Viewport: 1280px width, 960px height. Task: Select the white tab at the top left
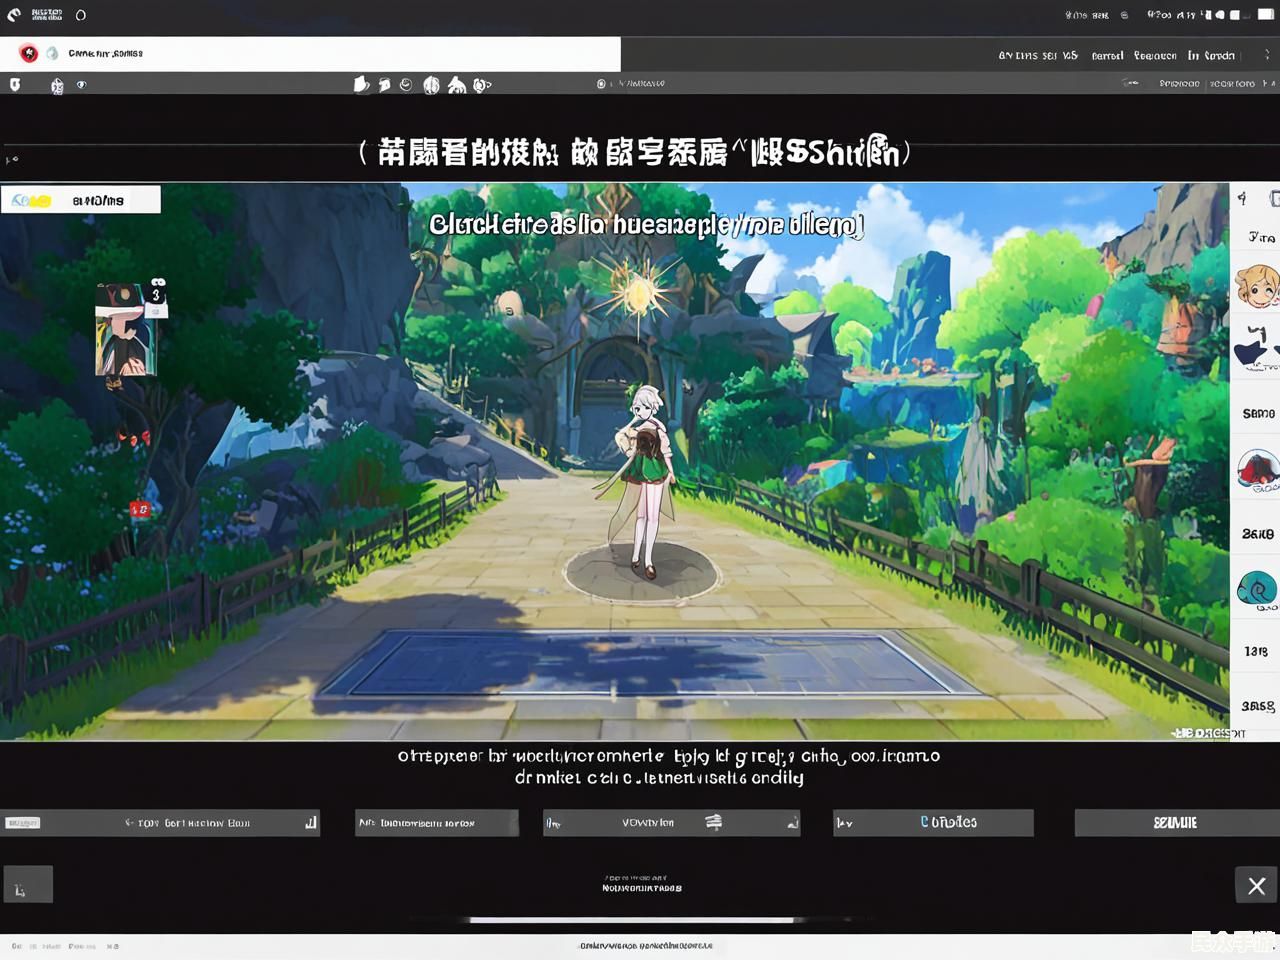310,54
